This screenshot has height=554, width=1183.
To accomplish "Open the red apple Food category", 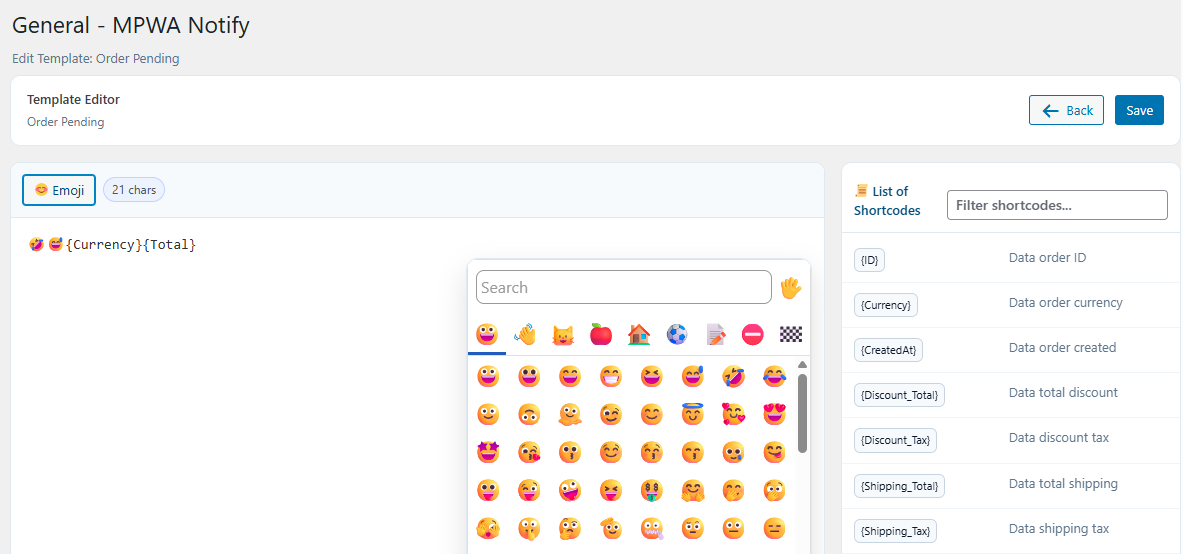I will tap(601, 334).
